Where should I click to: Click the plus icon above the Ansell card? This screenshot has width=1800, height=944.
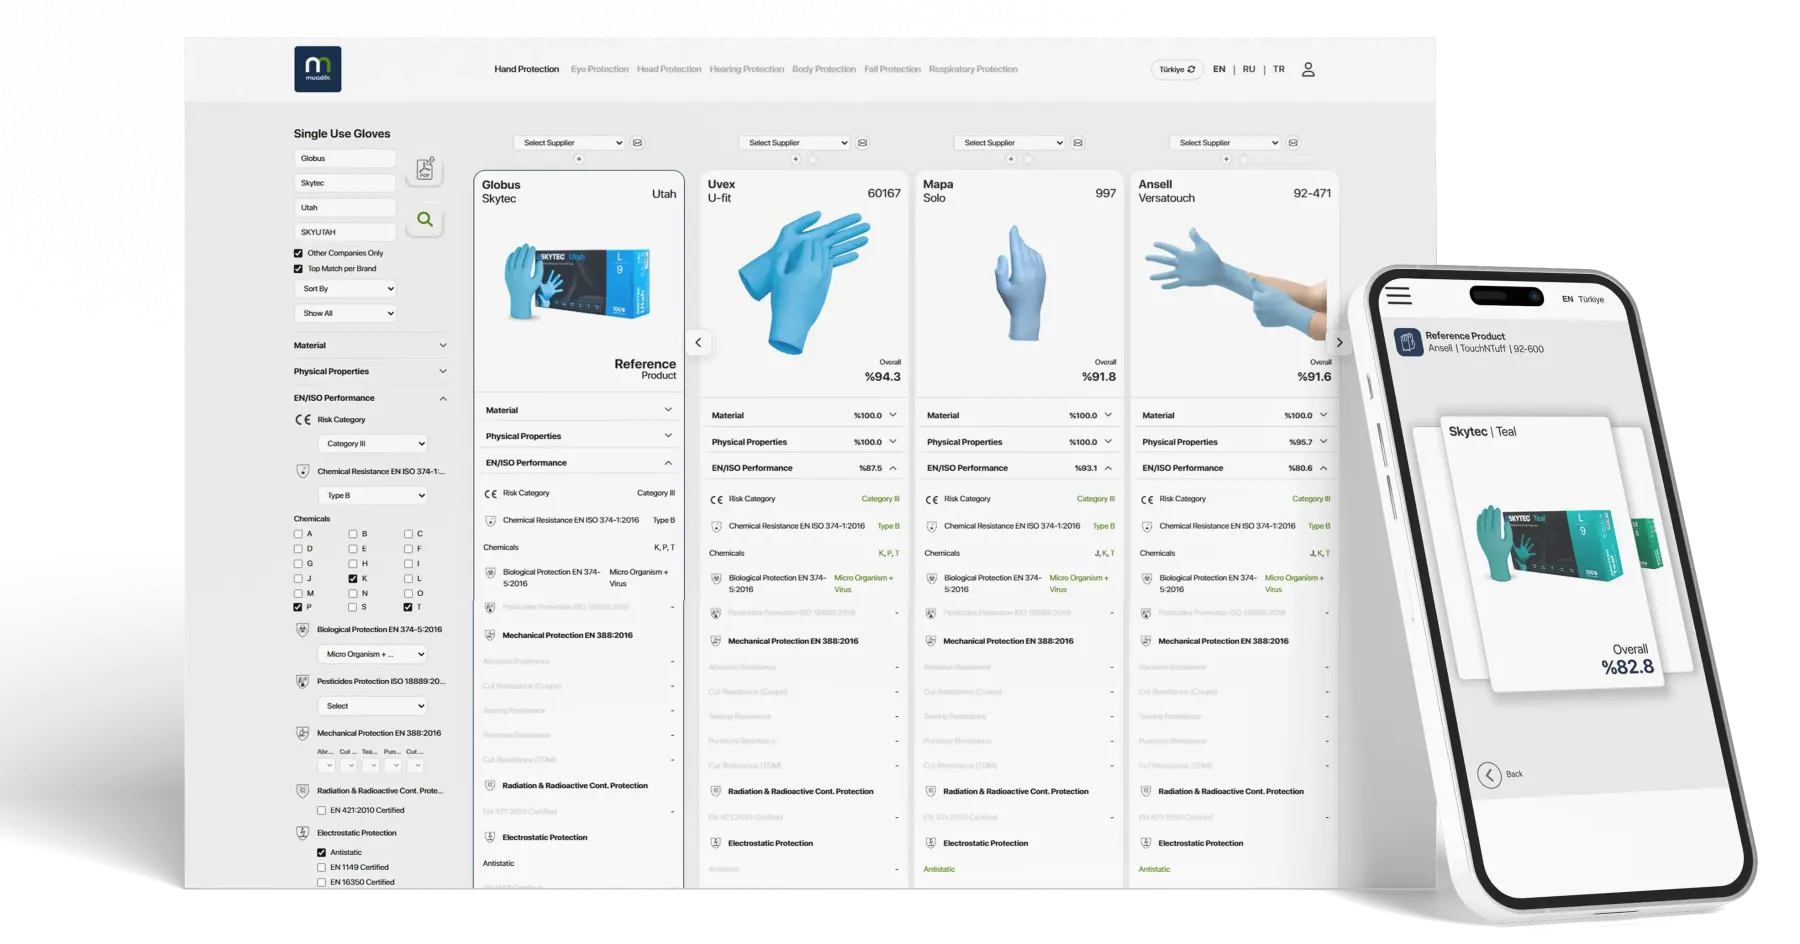1226,159
